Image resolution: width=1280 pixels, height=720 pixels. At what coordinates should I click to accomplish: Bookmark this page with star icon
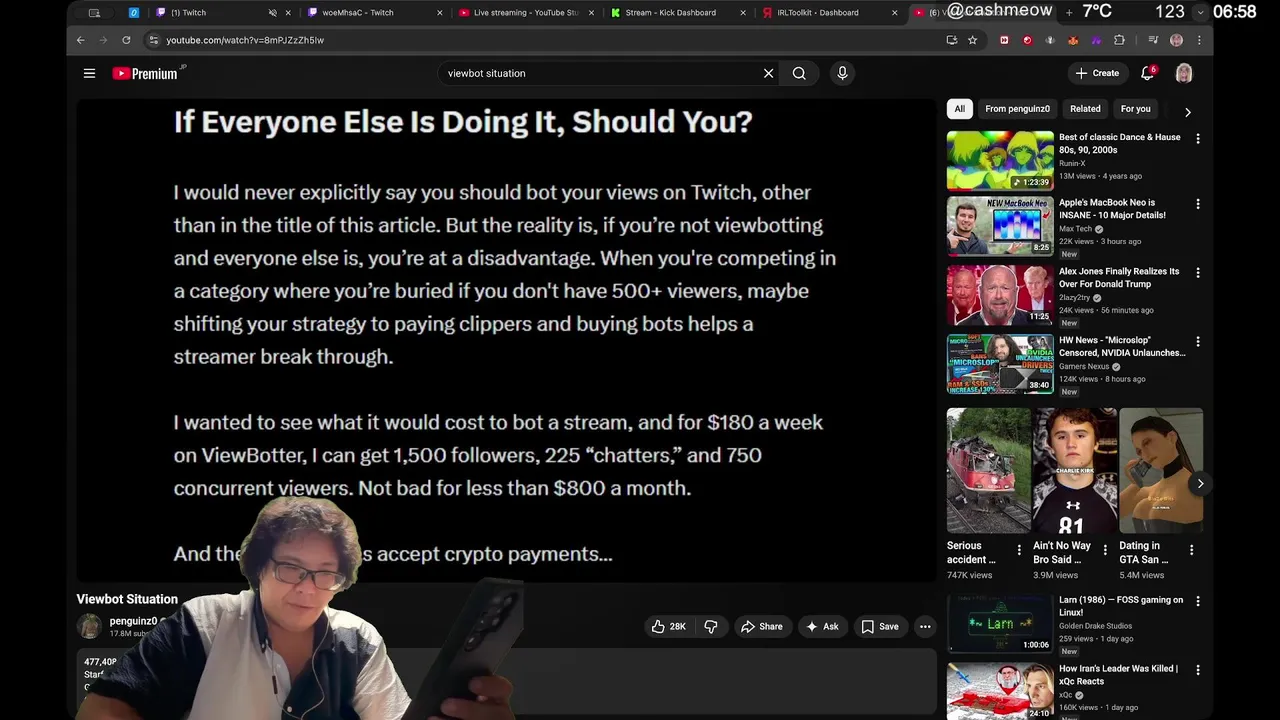pyautogui.click(x=972, y=40)
